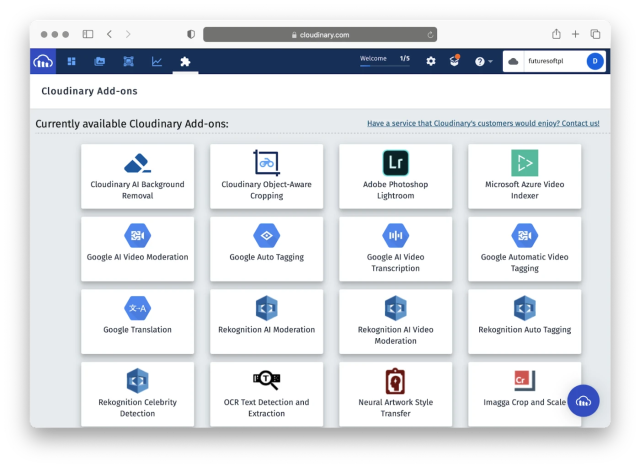
Task: Click the Adobe Lightroom Lr icon
Action: coord(396,162)
